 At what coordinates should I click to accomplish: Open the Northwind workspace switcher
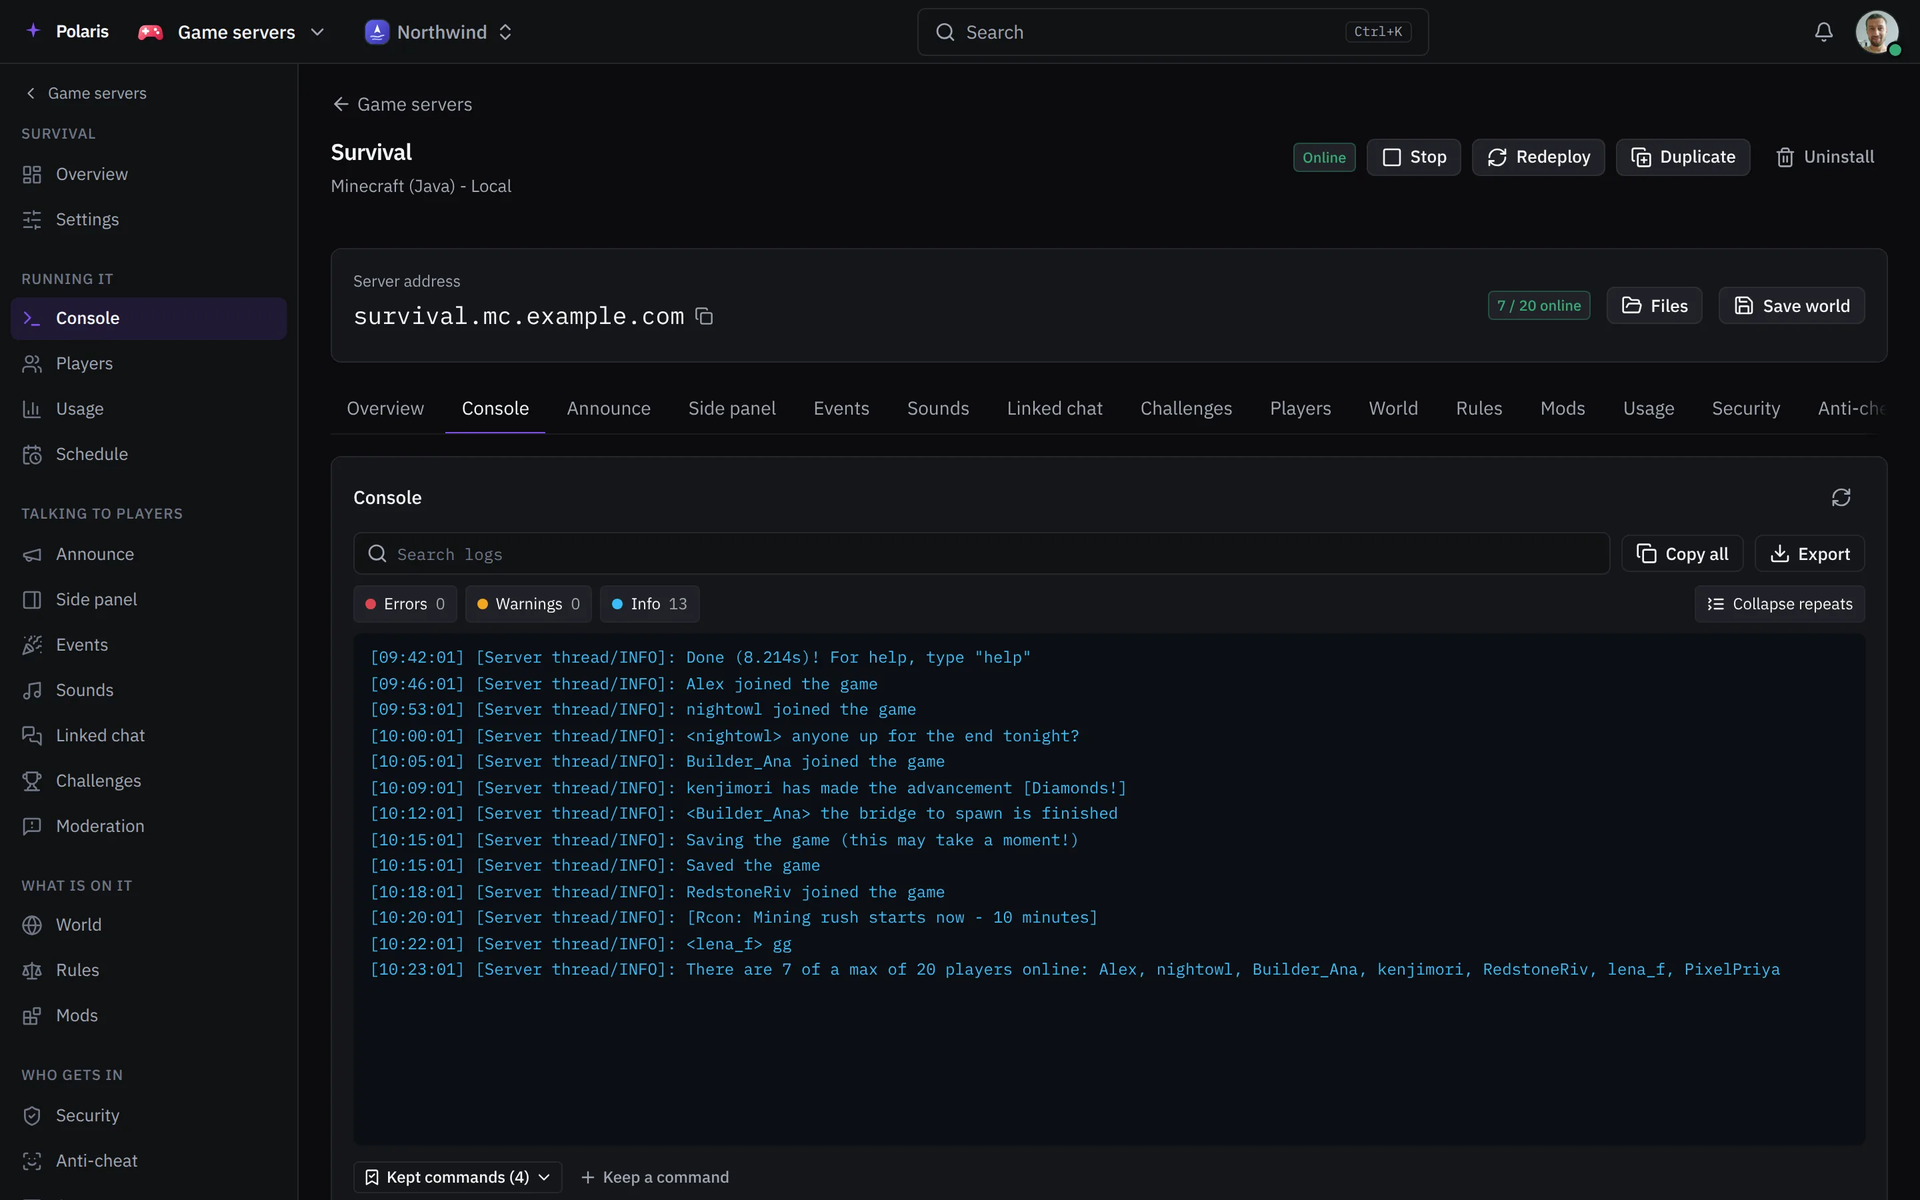[x=439, y=32]
